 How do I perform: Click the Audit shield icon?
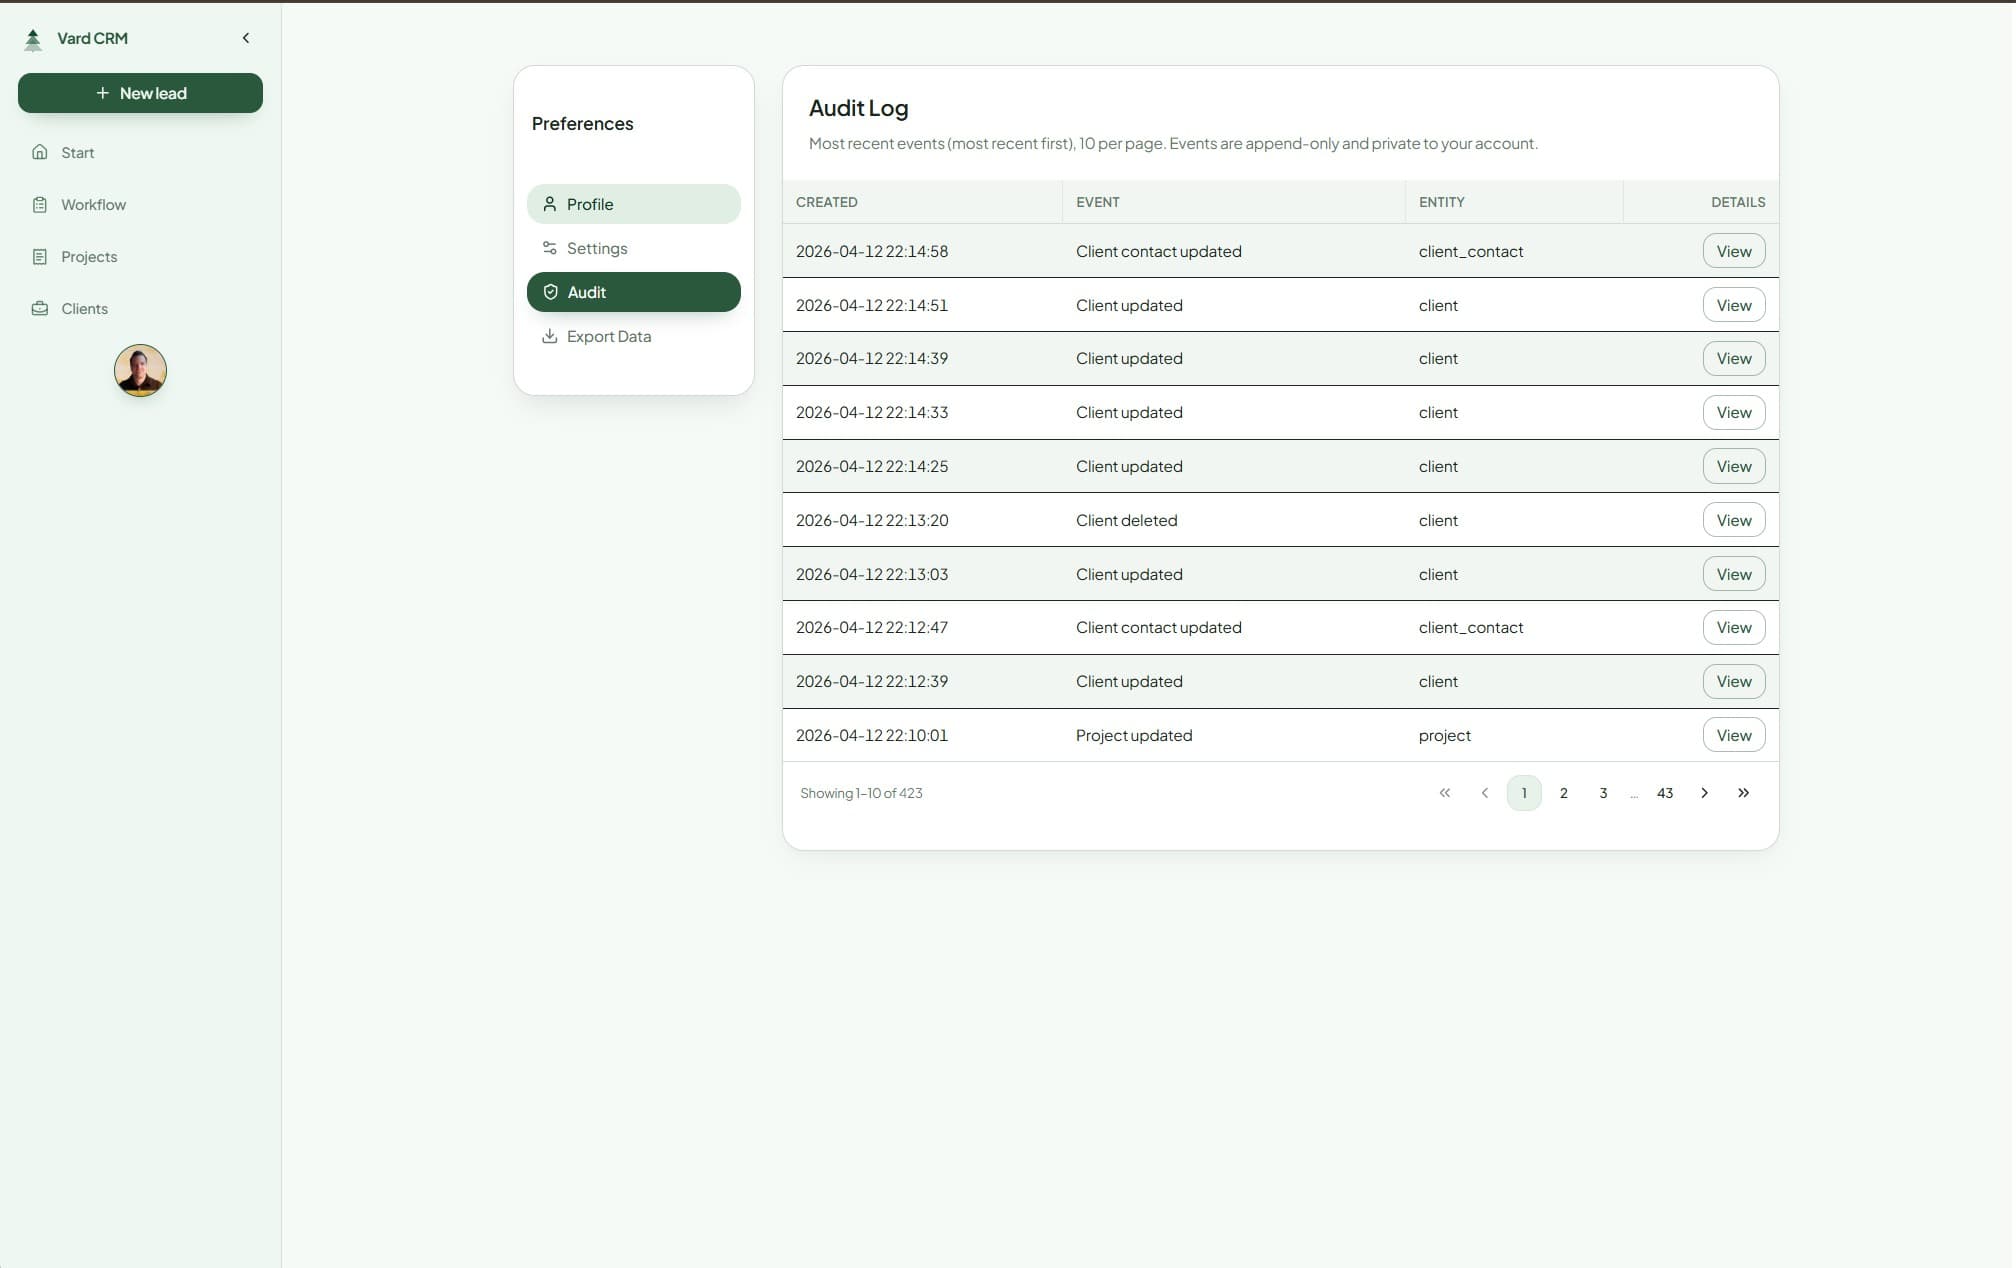(x=550, y=291)
